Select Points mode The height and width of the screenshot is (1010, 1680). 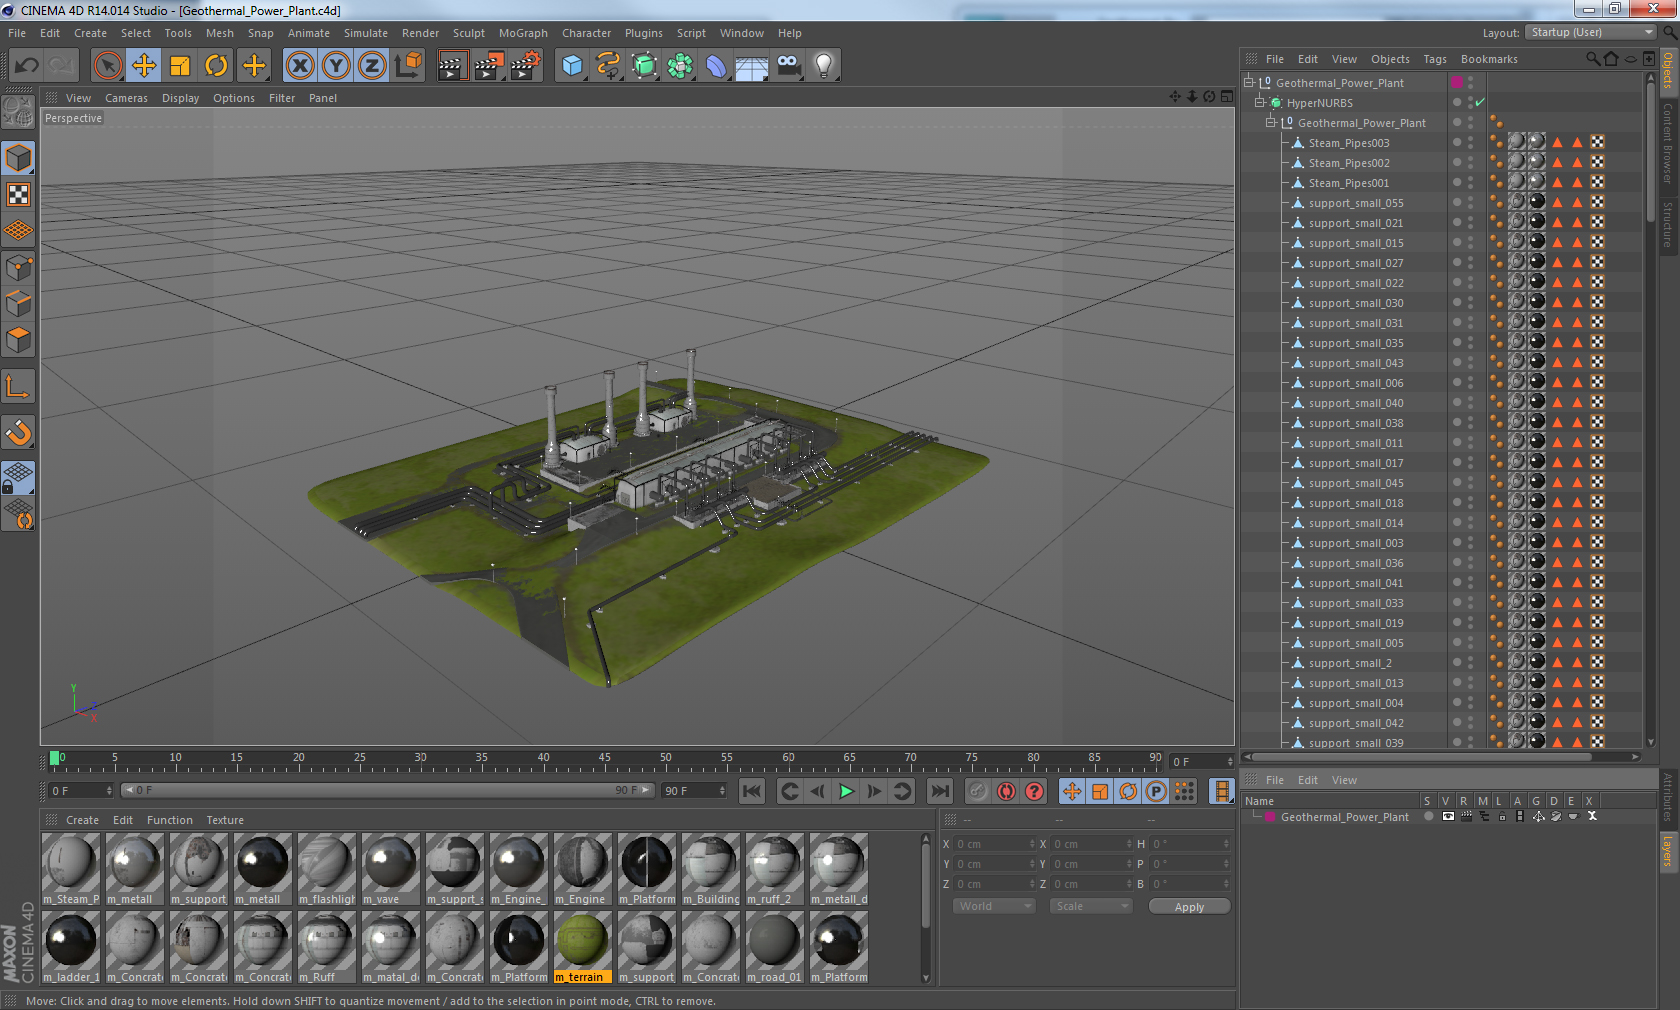tap(18, 268)
